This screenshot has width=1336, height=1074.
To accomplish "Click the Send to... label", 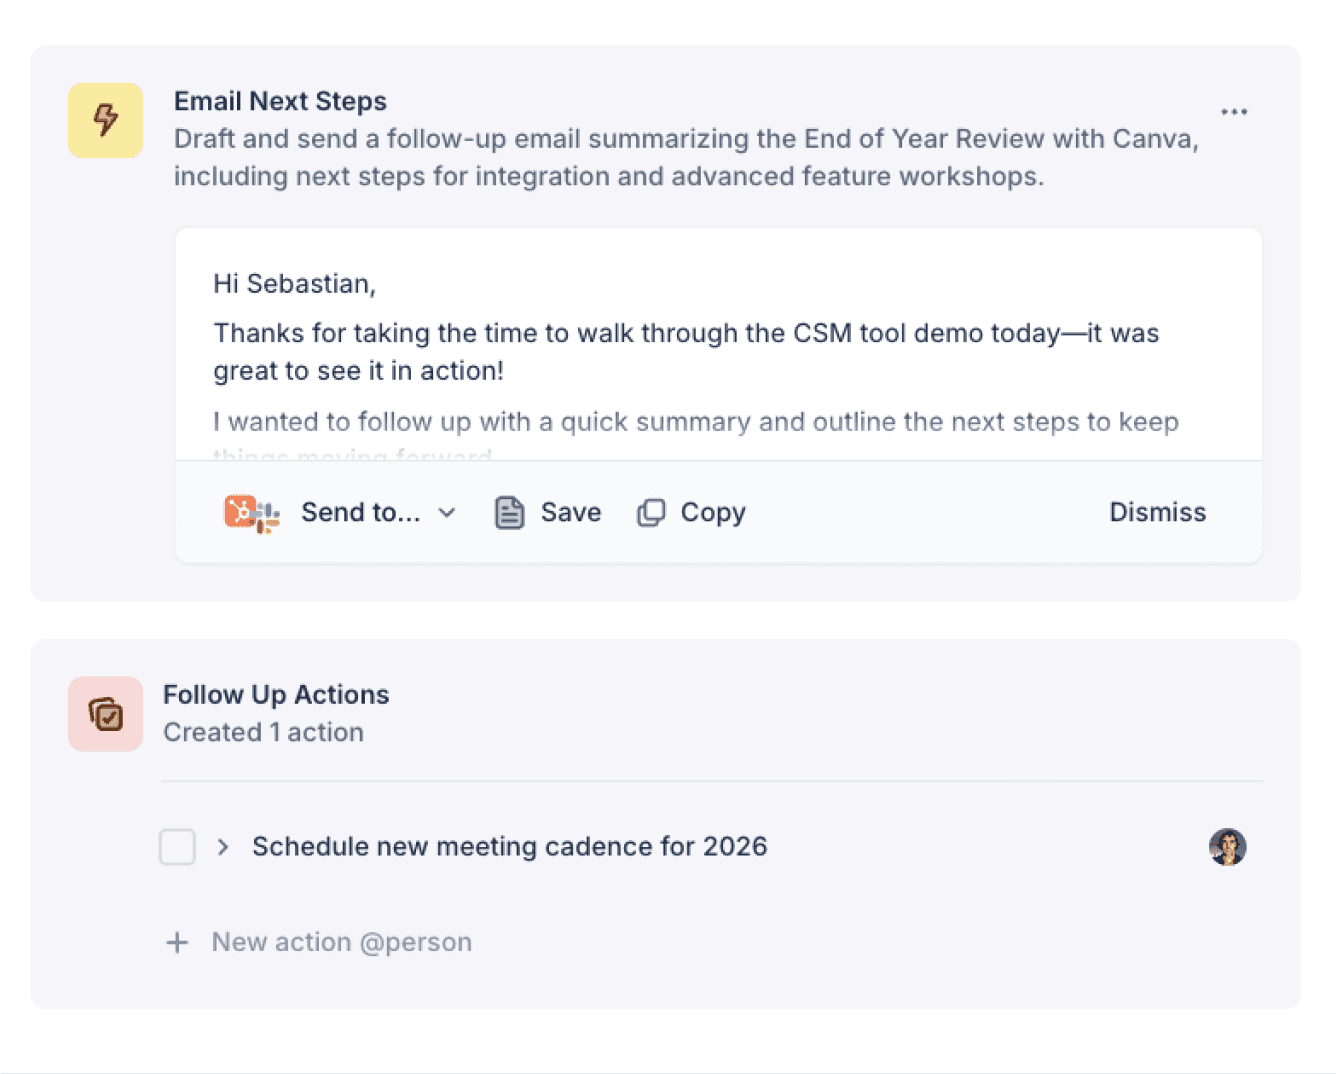I will click(360, 513).
